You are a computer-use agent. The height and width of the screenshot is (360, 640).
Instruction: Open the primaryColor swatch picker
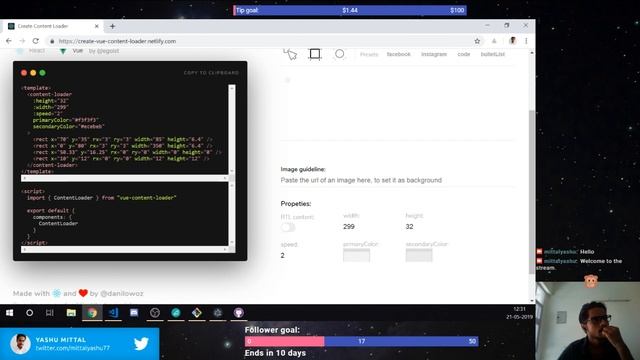(x=356, y=255)
